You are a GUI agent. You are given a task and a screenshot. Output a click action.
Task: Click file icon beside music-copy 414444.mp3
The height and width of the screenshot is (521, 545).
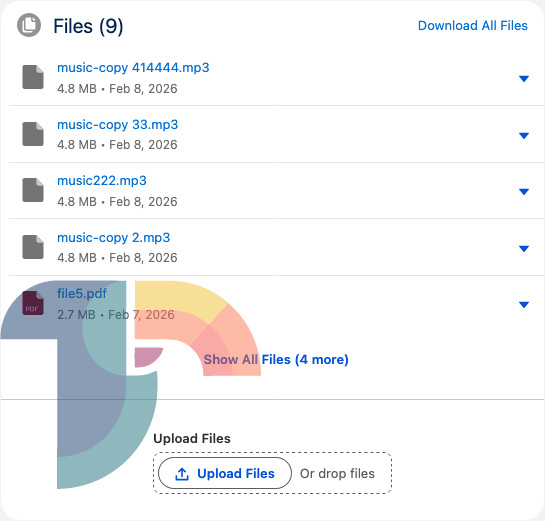[x=33, y=77]
